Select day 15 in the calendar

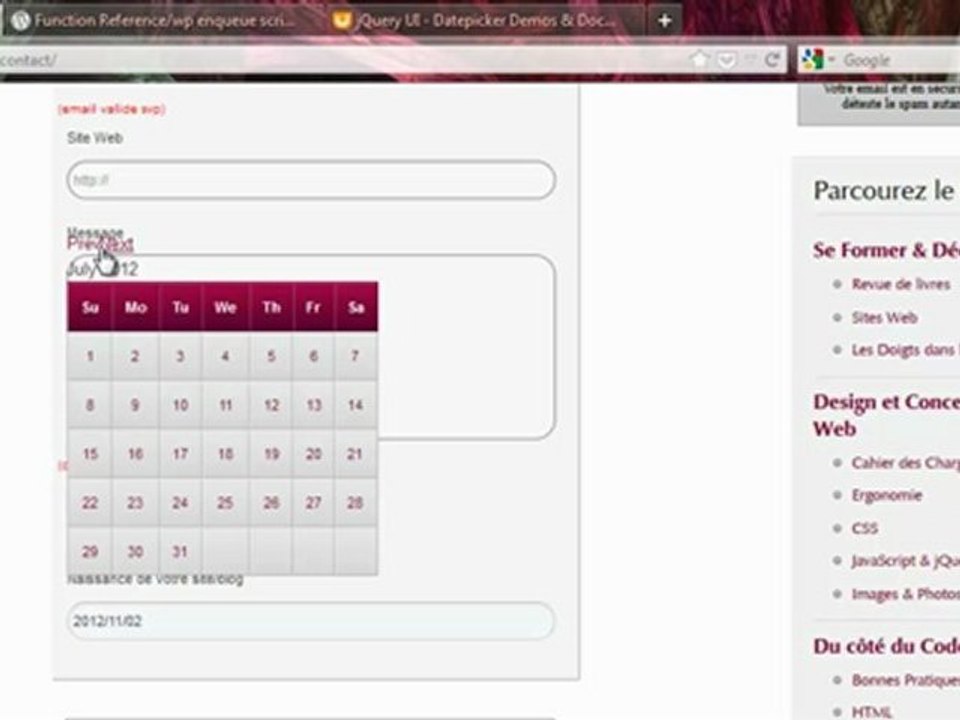(x=90, y=454)
